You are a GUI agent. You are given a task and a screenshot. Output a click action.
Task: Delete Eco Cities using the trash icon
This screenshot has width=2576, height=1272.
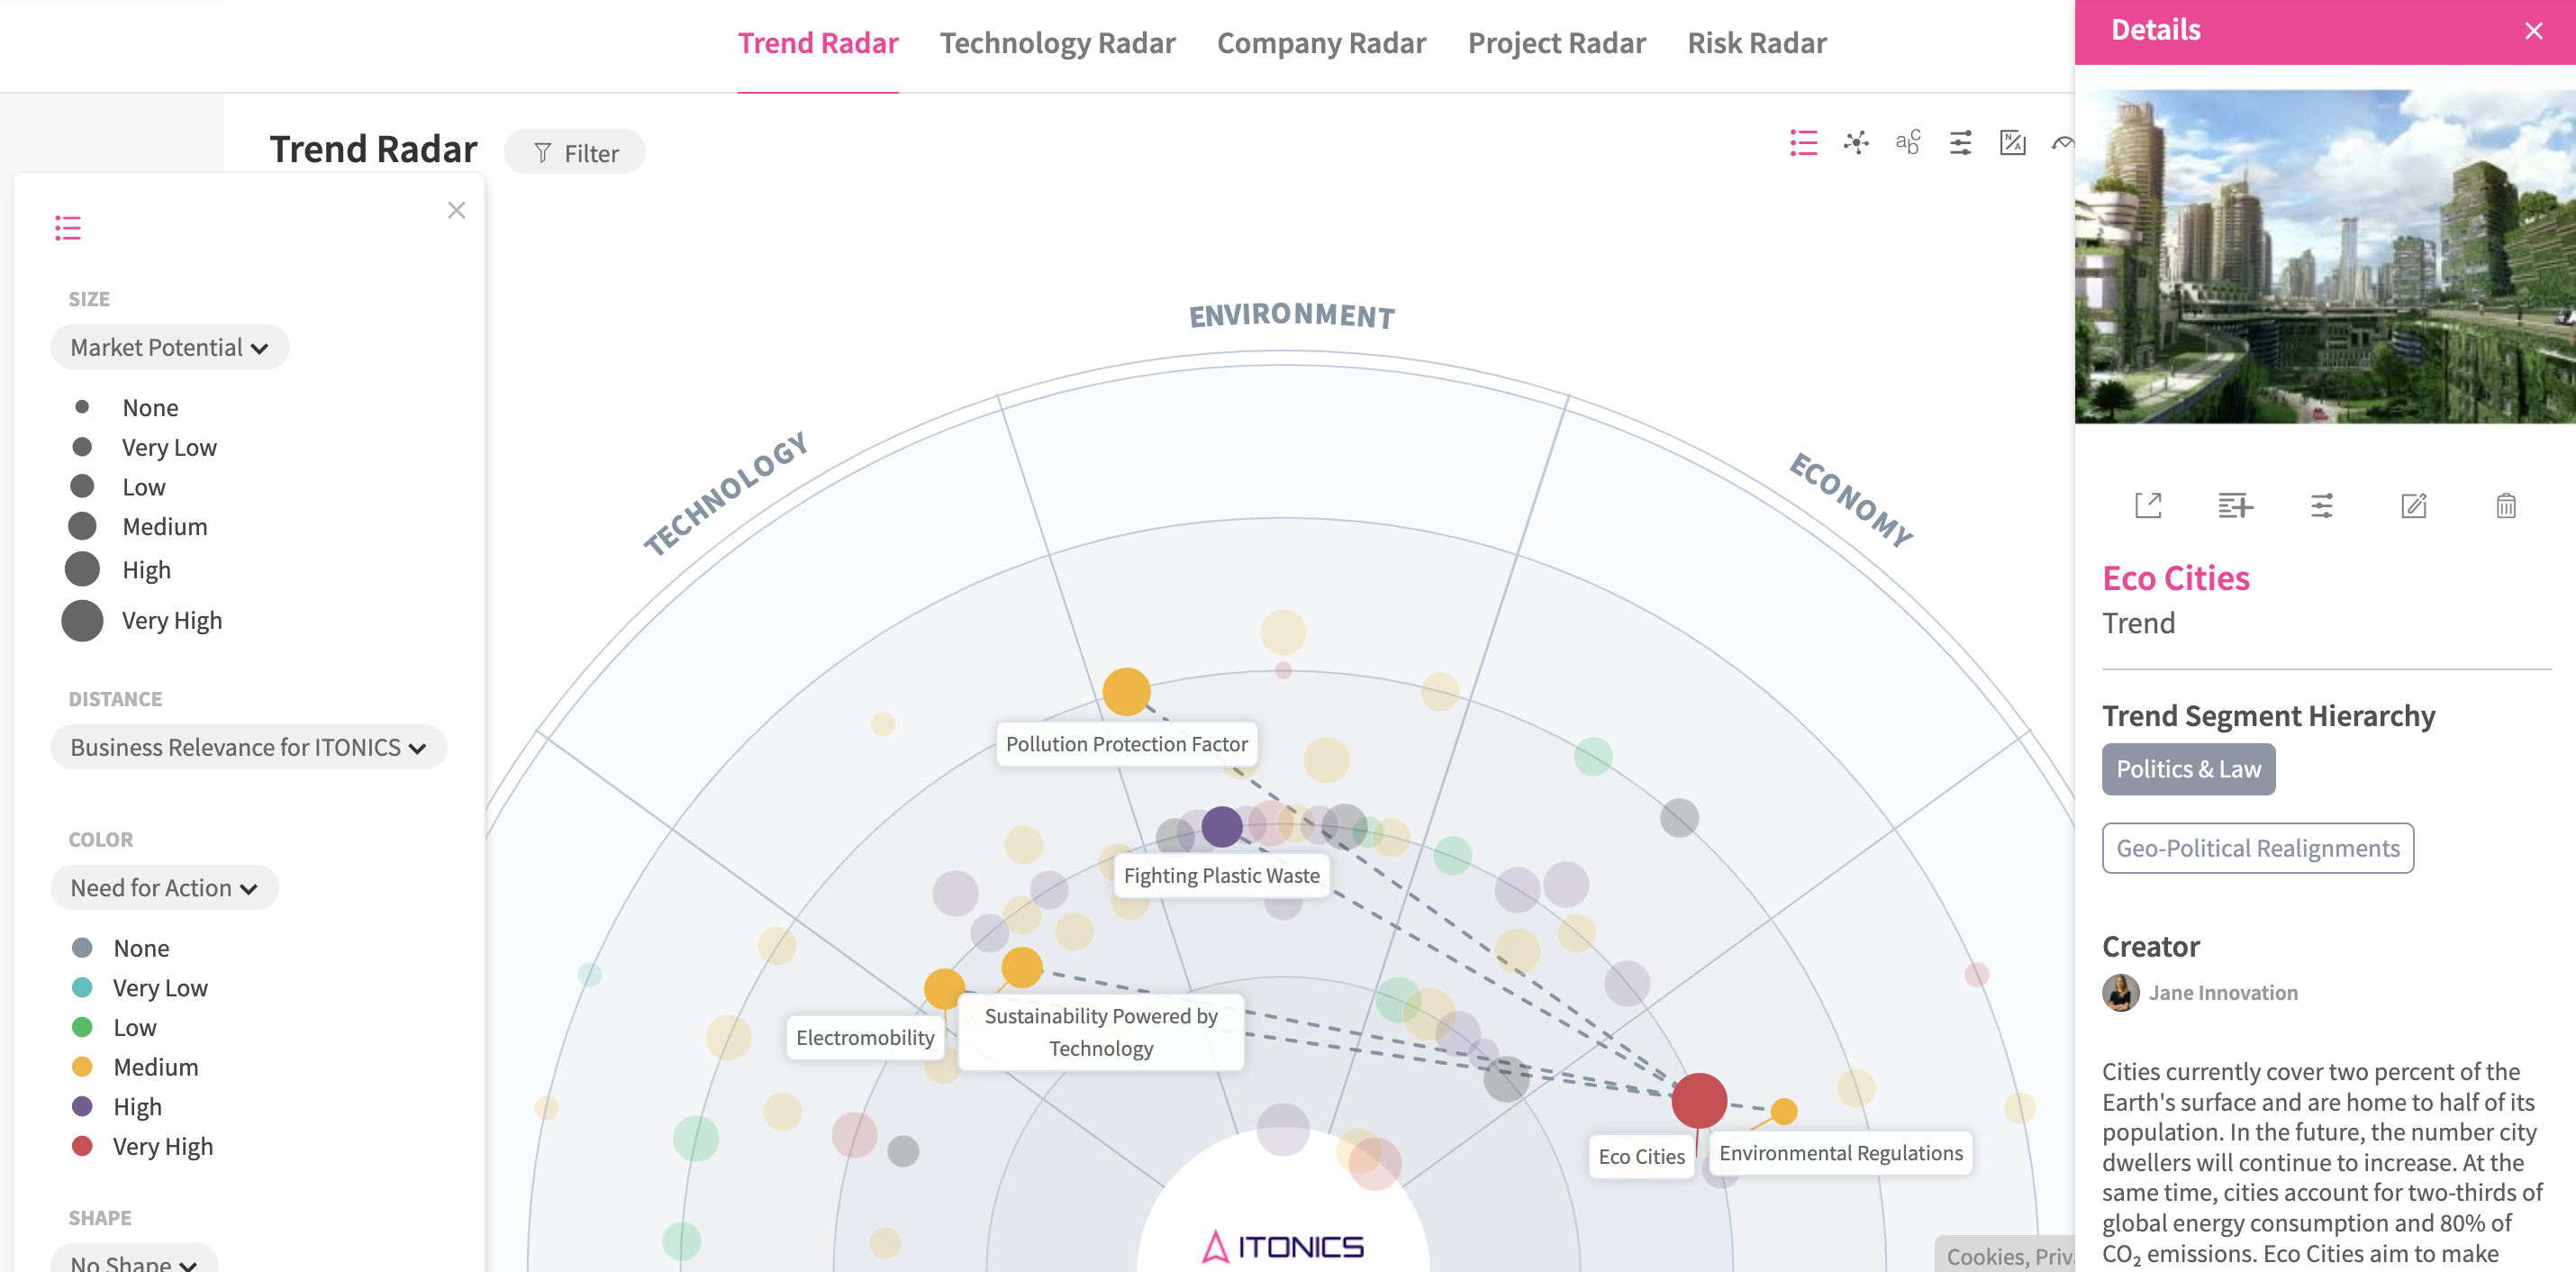pyautogui.click(x=2505, y=506)
